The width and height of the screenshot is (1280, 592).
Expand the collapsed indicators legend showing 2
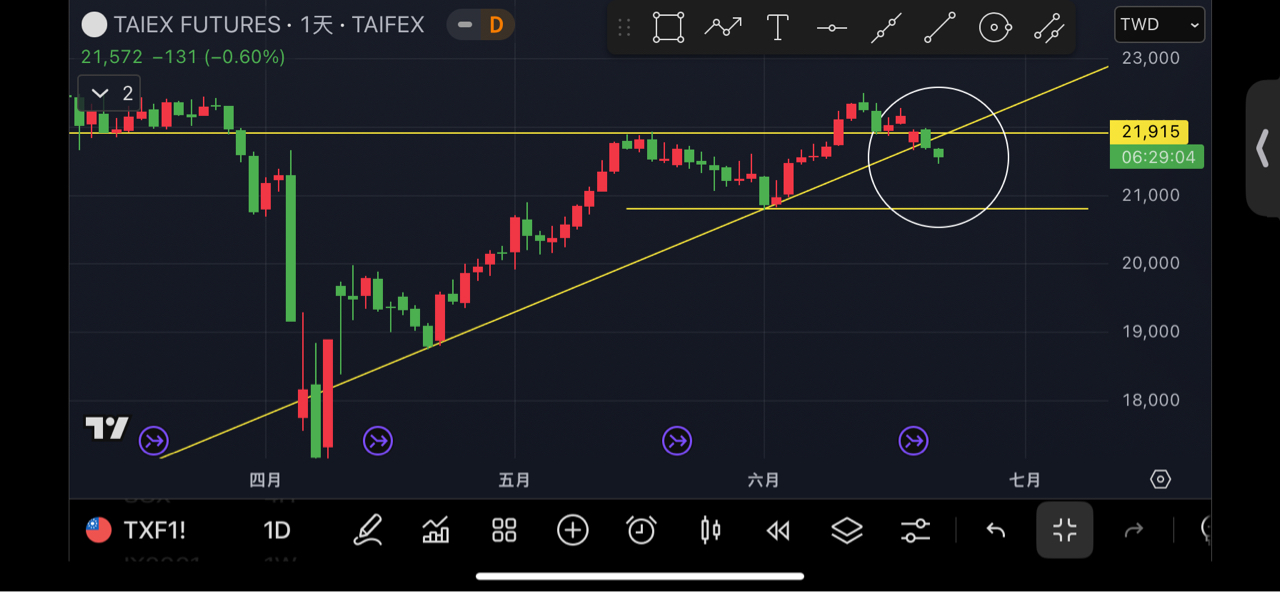[x=109, y=93]
